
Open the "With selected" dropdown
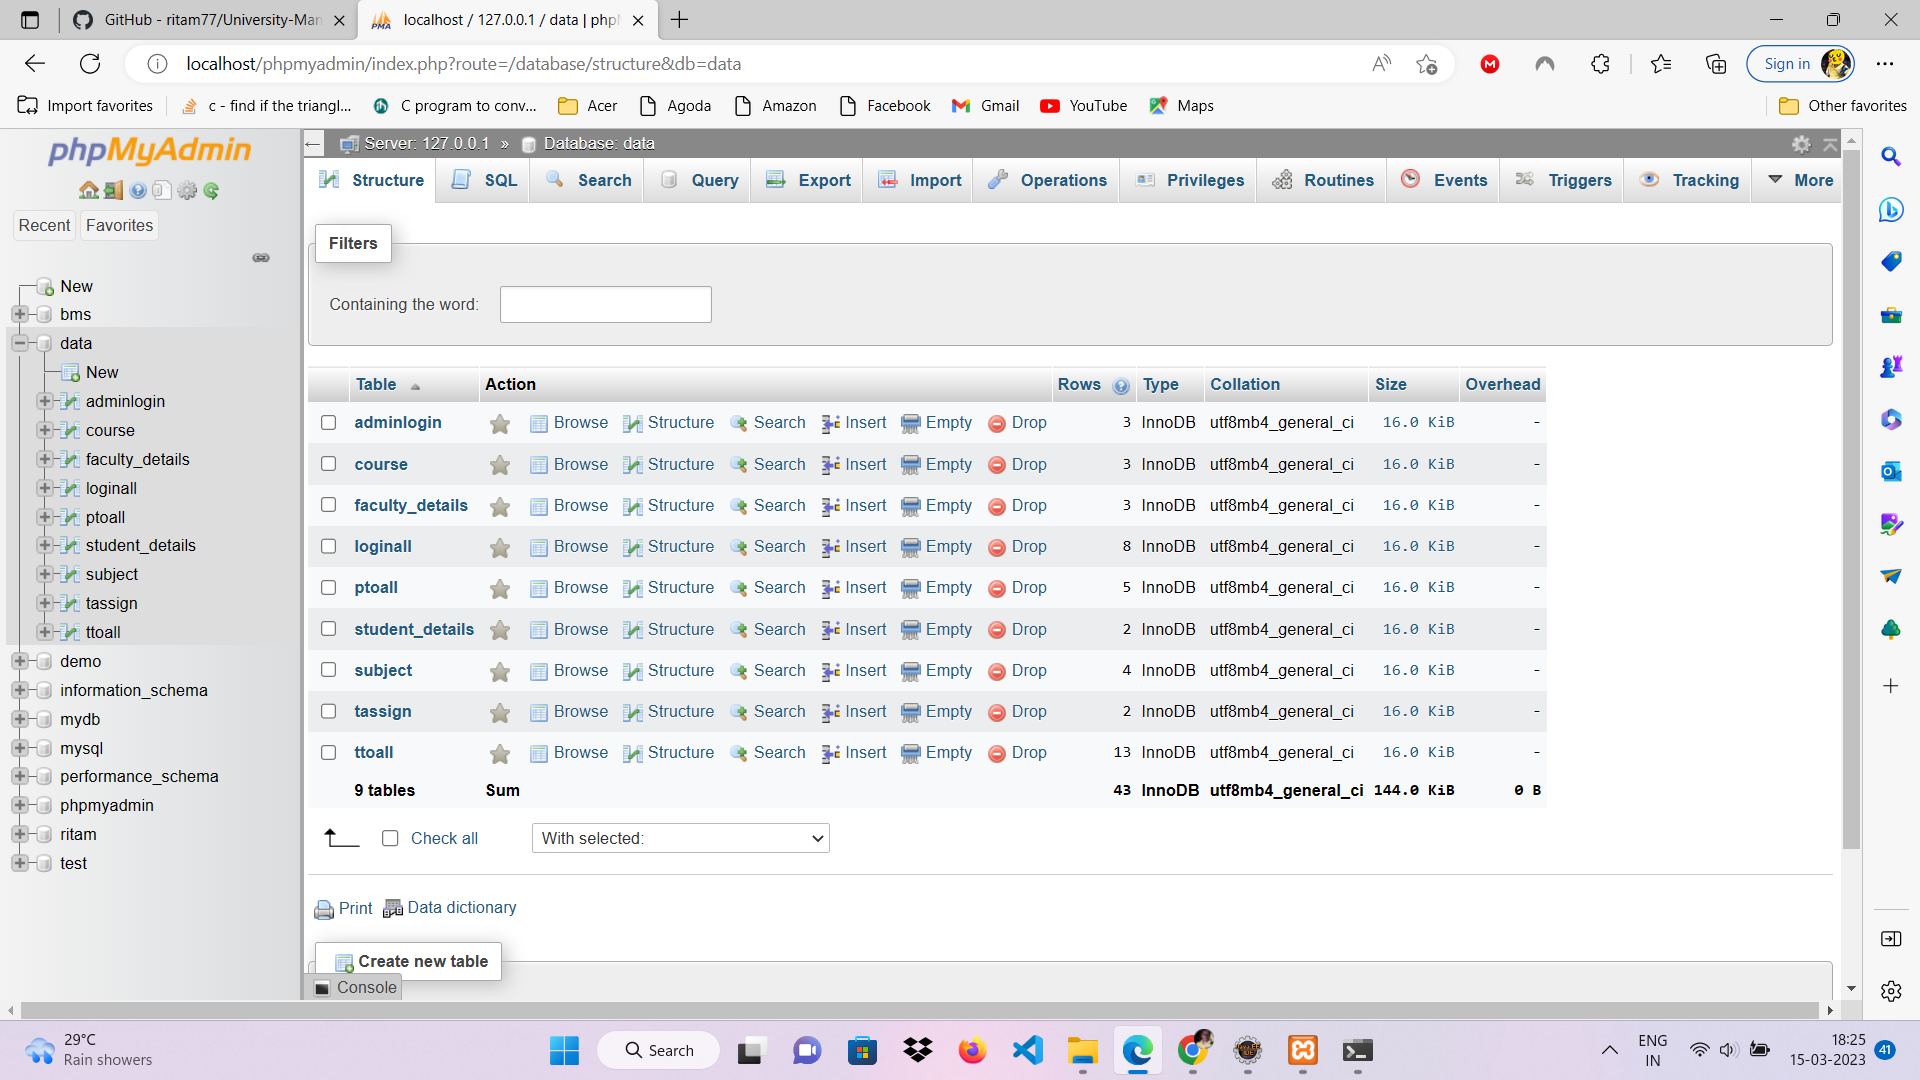[680, 838]
